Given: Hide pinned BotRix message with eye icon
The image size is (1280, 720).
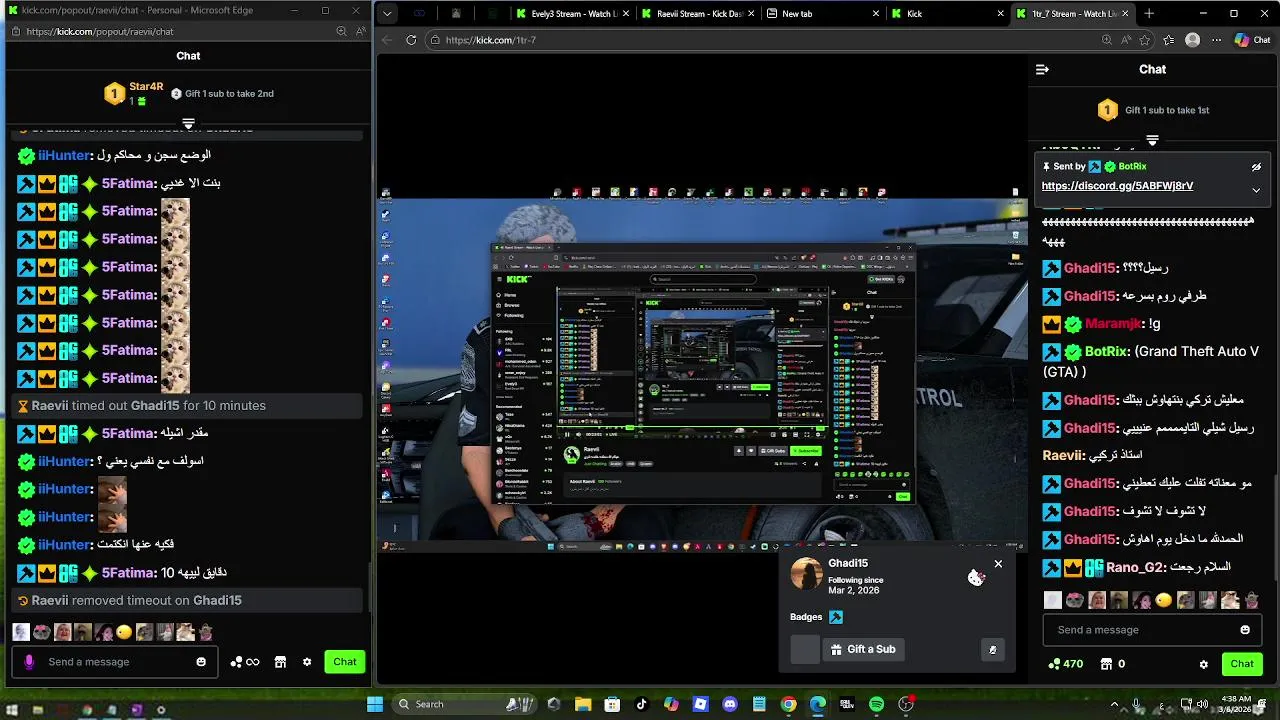Looking at the screenshot, I should (x=1256, y=167).
